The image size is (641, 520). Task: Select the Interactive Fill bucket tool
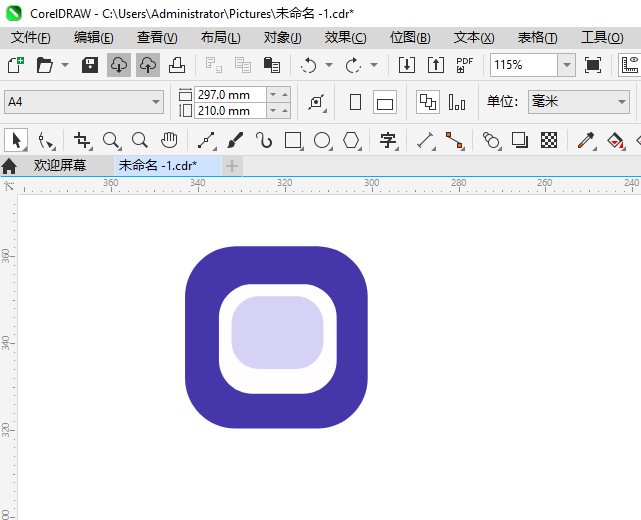616,140
